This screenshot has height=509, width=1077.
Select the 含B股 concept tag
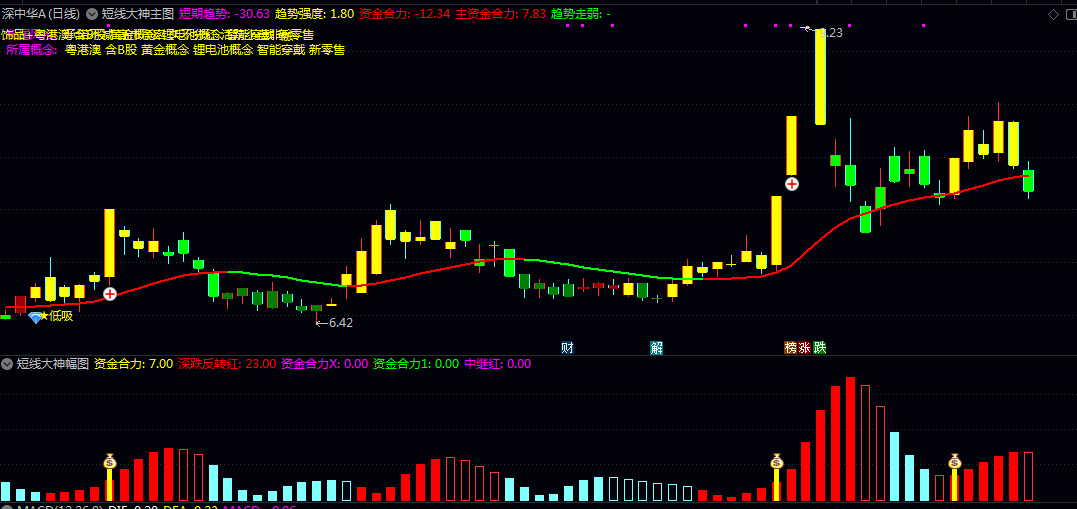121,49
